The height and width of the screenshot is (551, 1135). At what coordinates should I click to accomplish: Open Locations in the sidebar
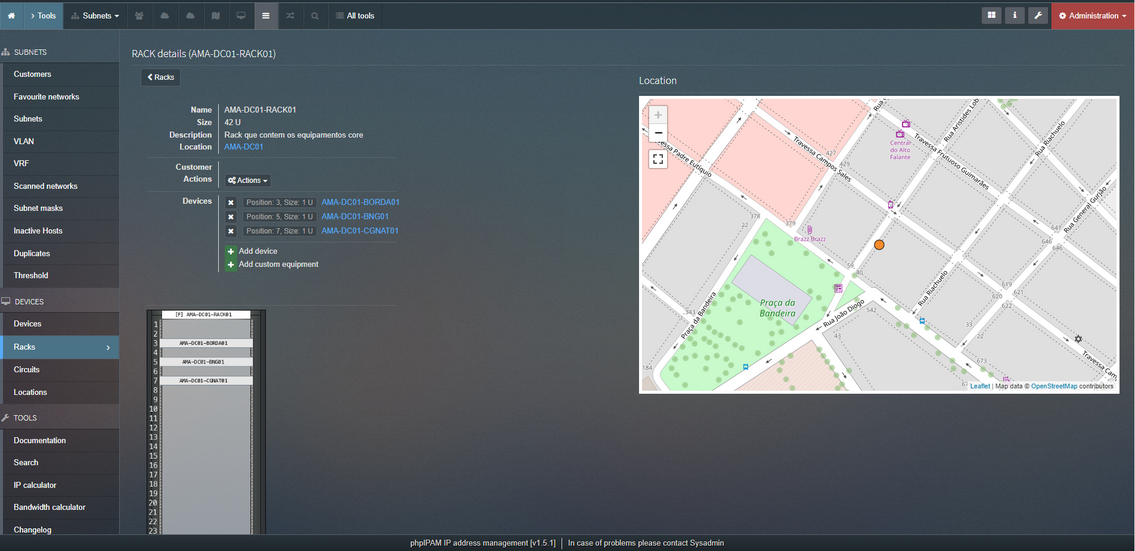coord(60,392)
